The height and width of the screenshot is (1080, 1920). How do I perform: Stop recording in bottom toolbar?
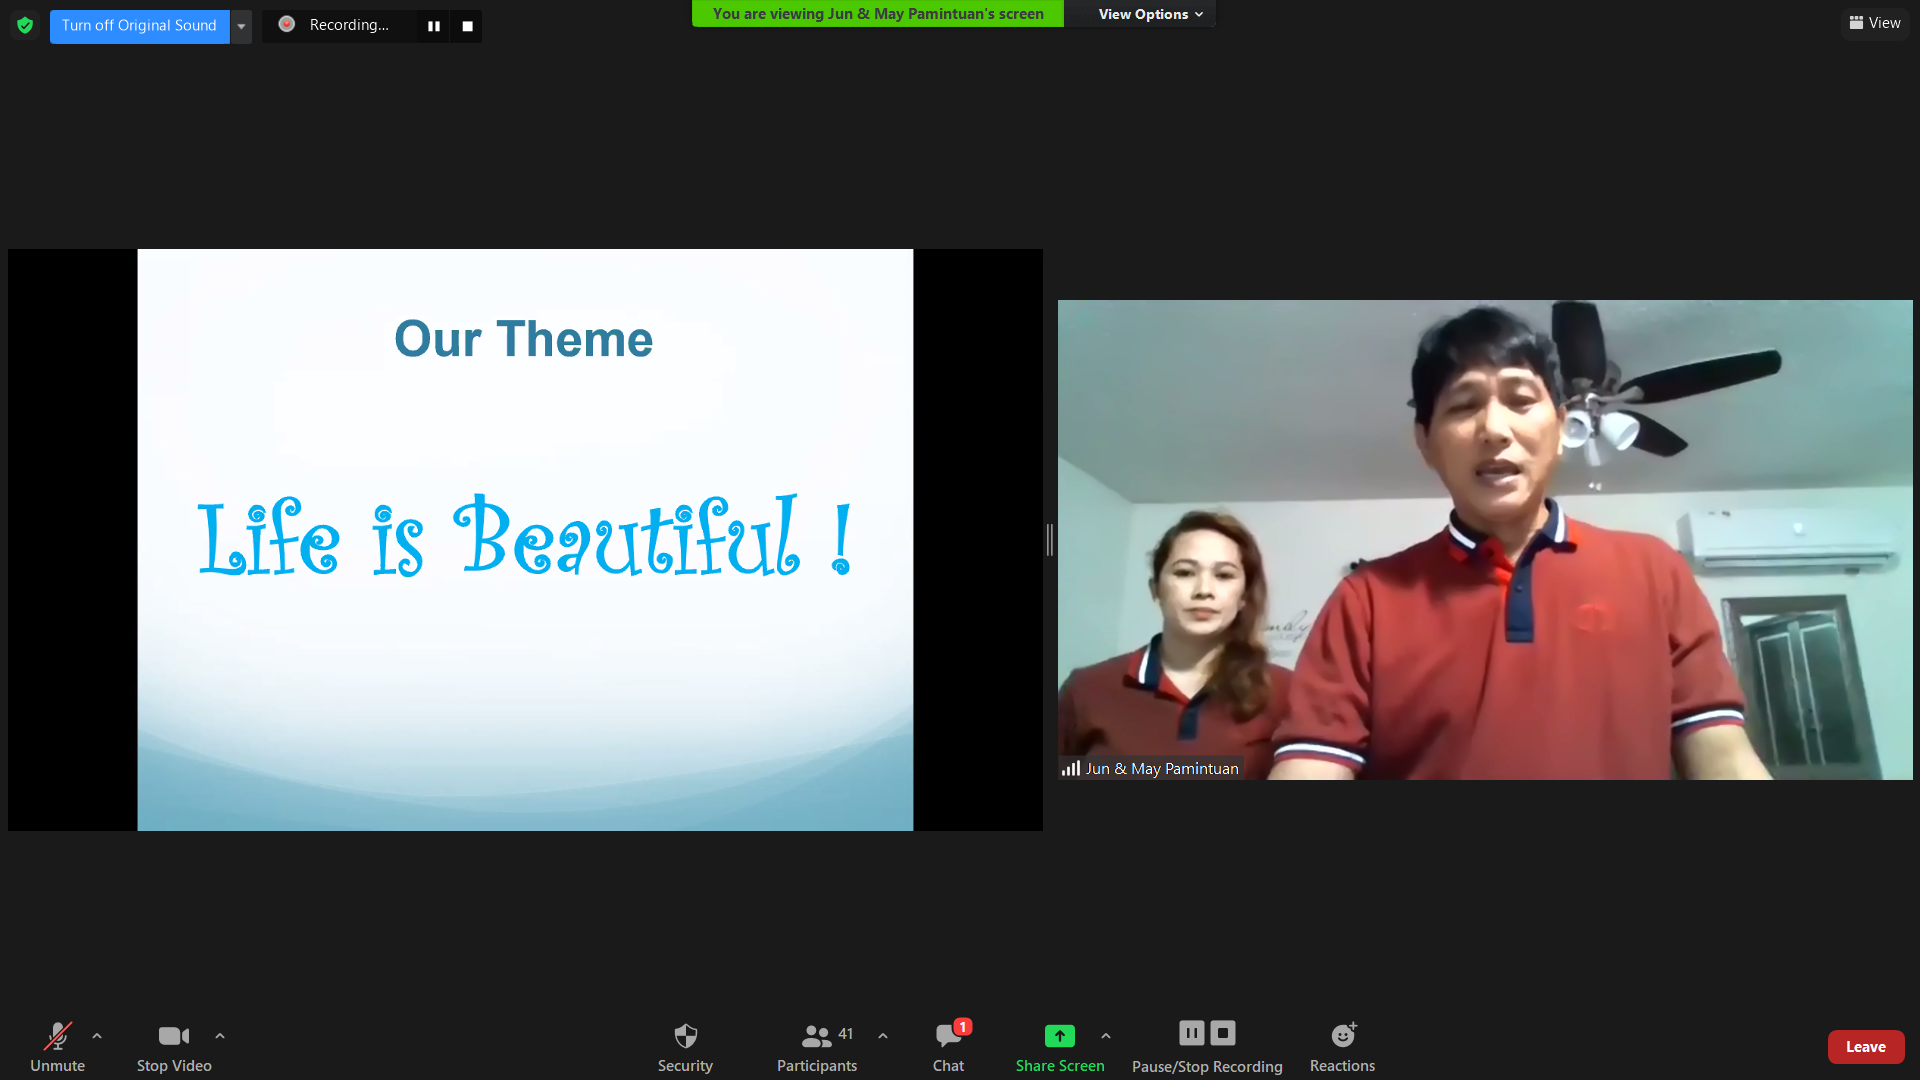click(1223, 1033)
